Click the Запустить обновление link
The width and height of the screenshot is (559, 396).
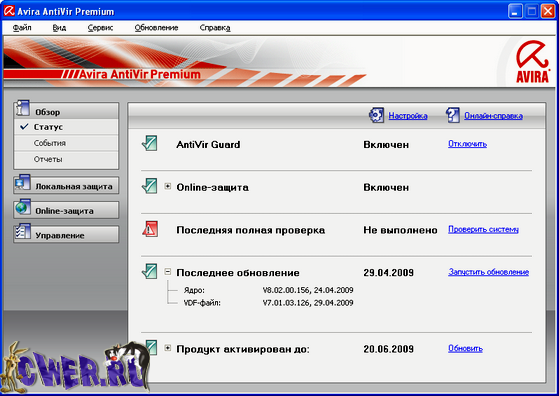(488, 272)
